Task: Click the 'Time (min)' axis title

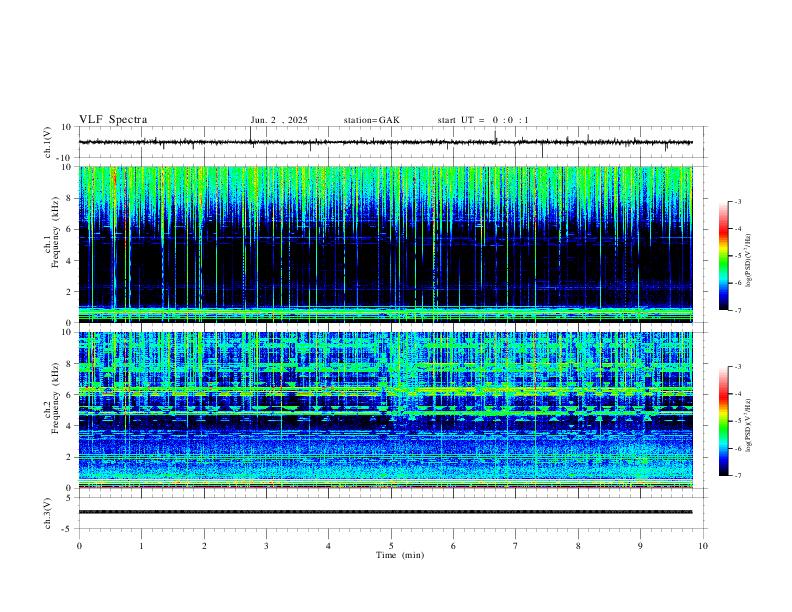Action: tap(400, 555)
